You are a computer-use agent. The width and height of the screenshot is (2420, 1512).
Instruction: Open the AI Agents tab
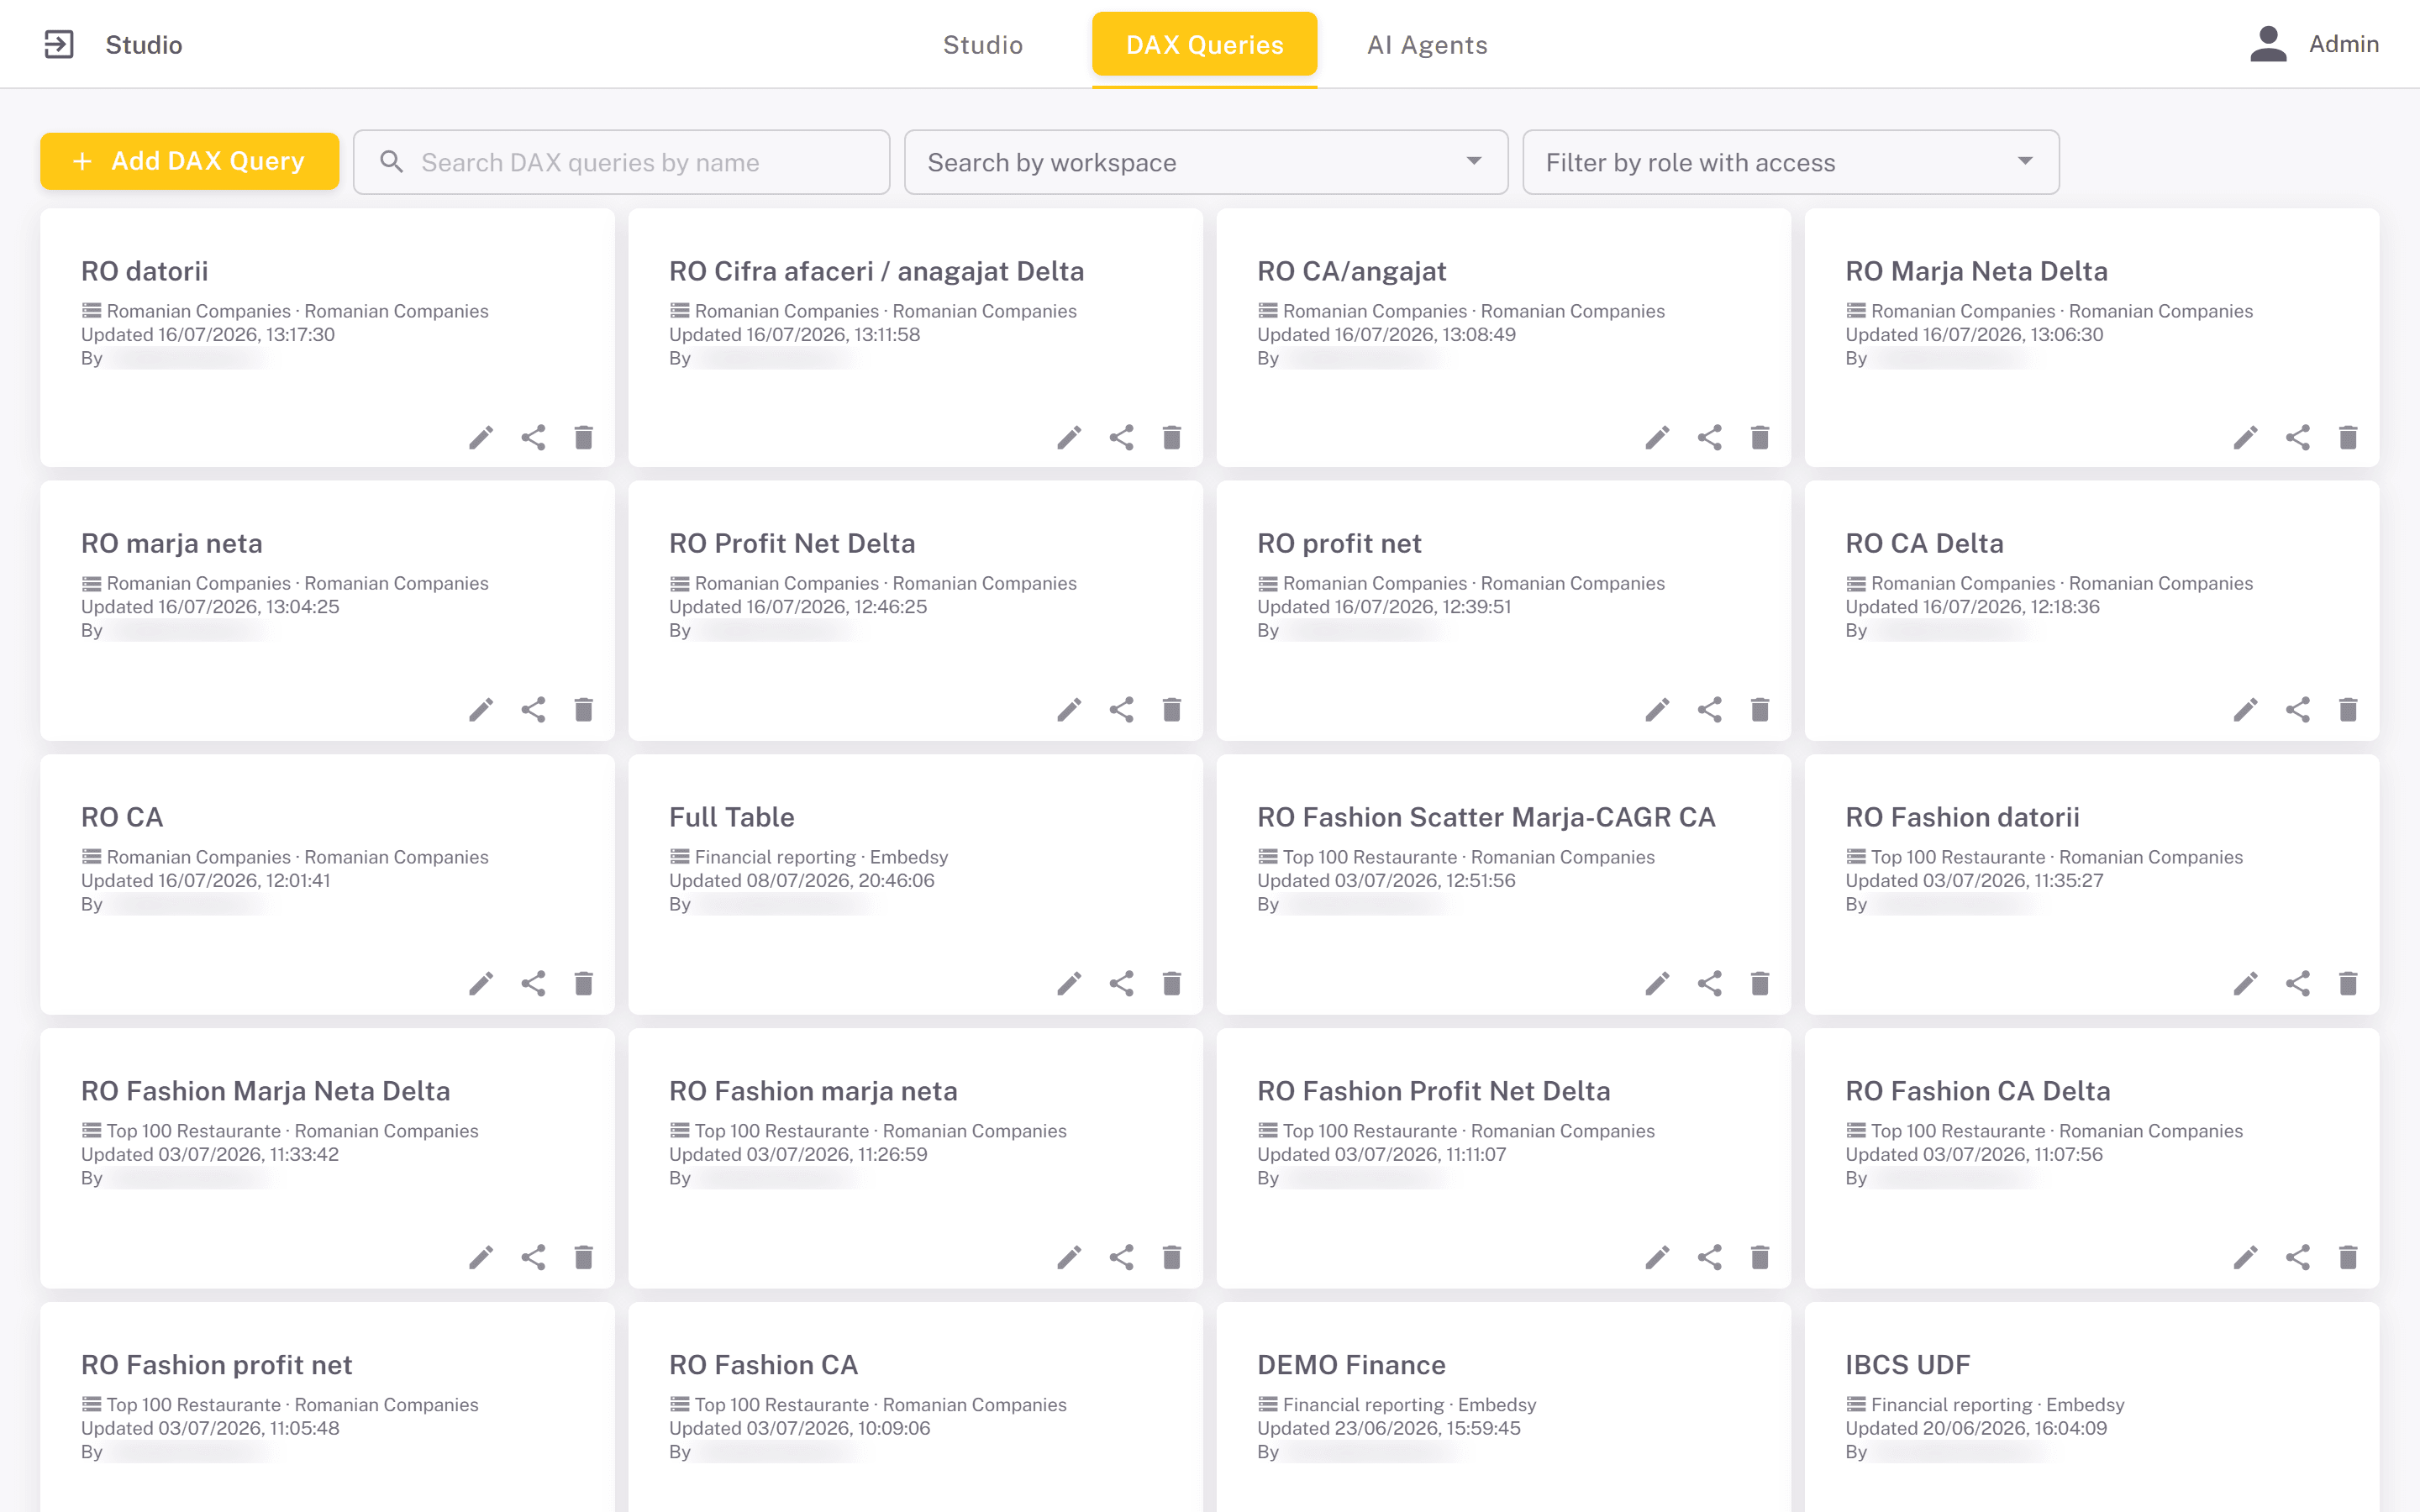(1427, 45)
